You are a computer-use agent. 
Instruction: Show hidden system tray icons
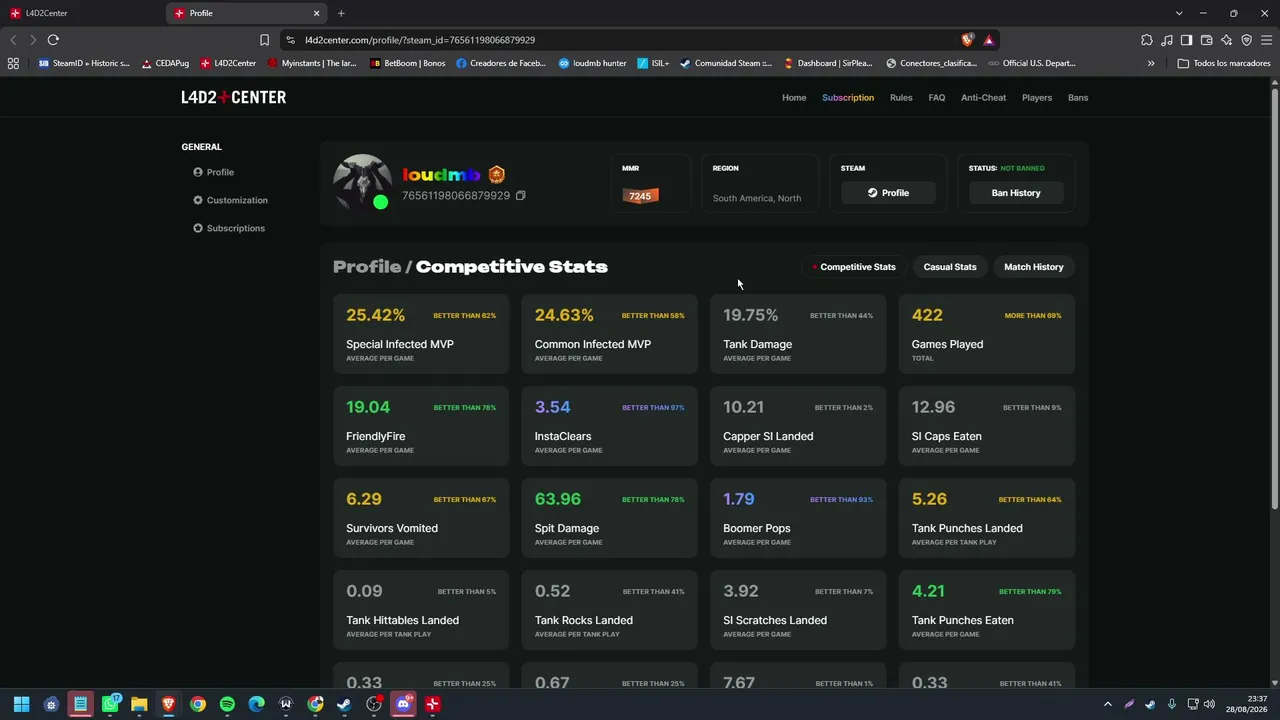1107,704
